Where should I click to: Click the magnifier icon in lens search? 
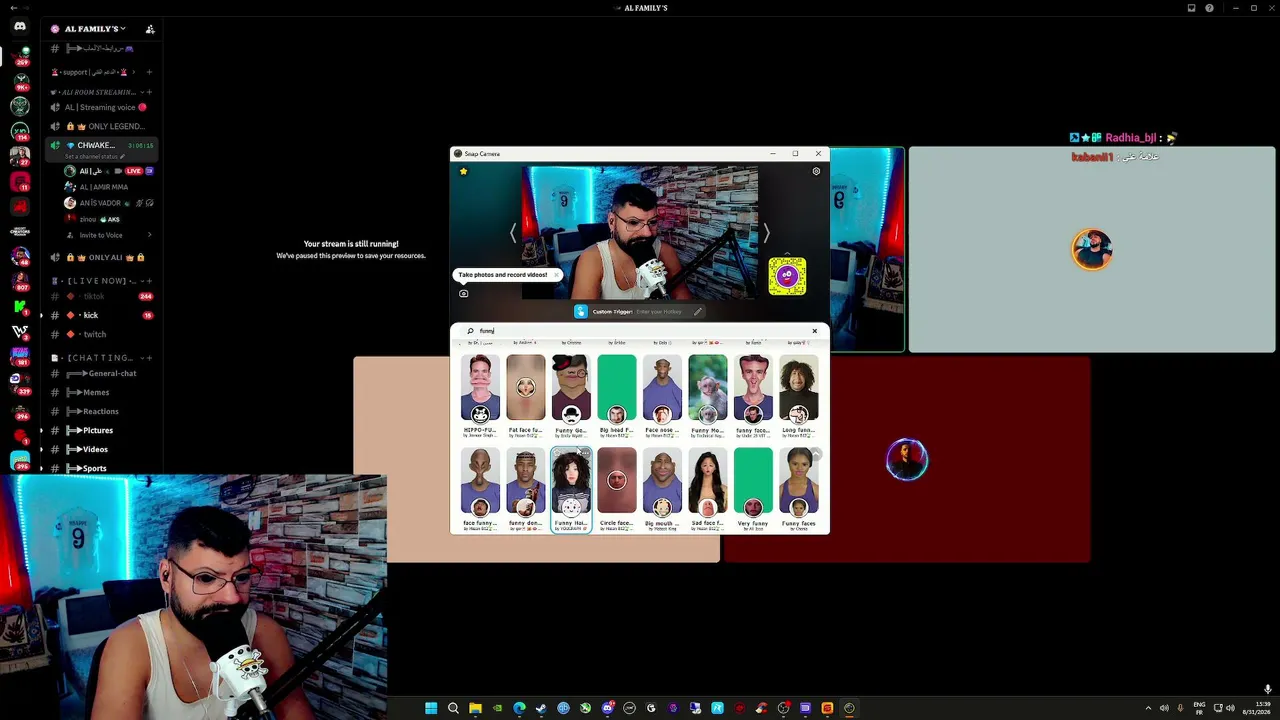pos(470,331)
